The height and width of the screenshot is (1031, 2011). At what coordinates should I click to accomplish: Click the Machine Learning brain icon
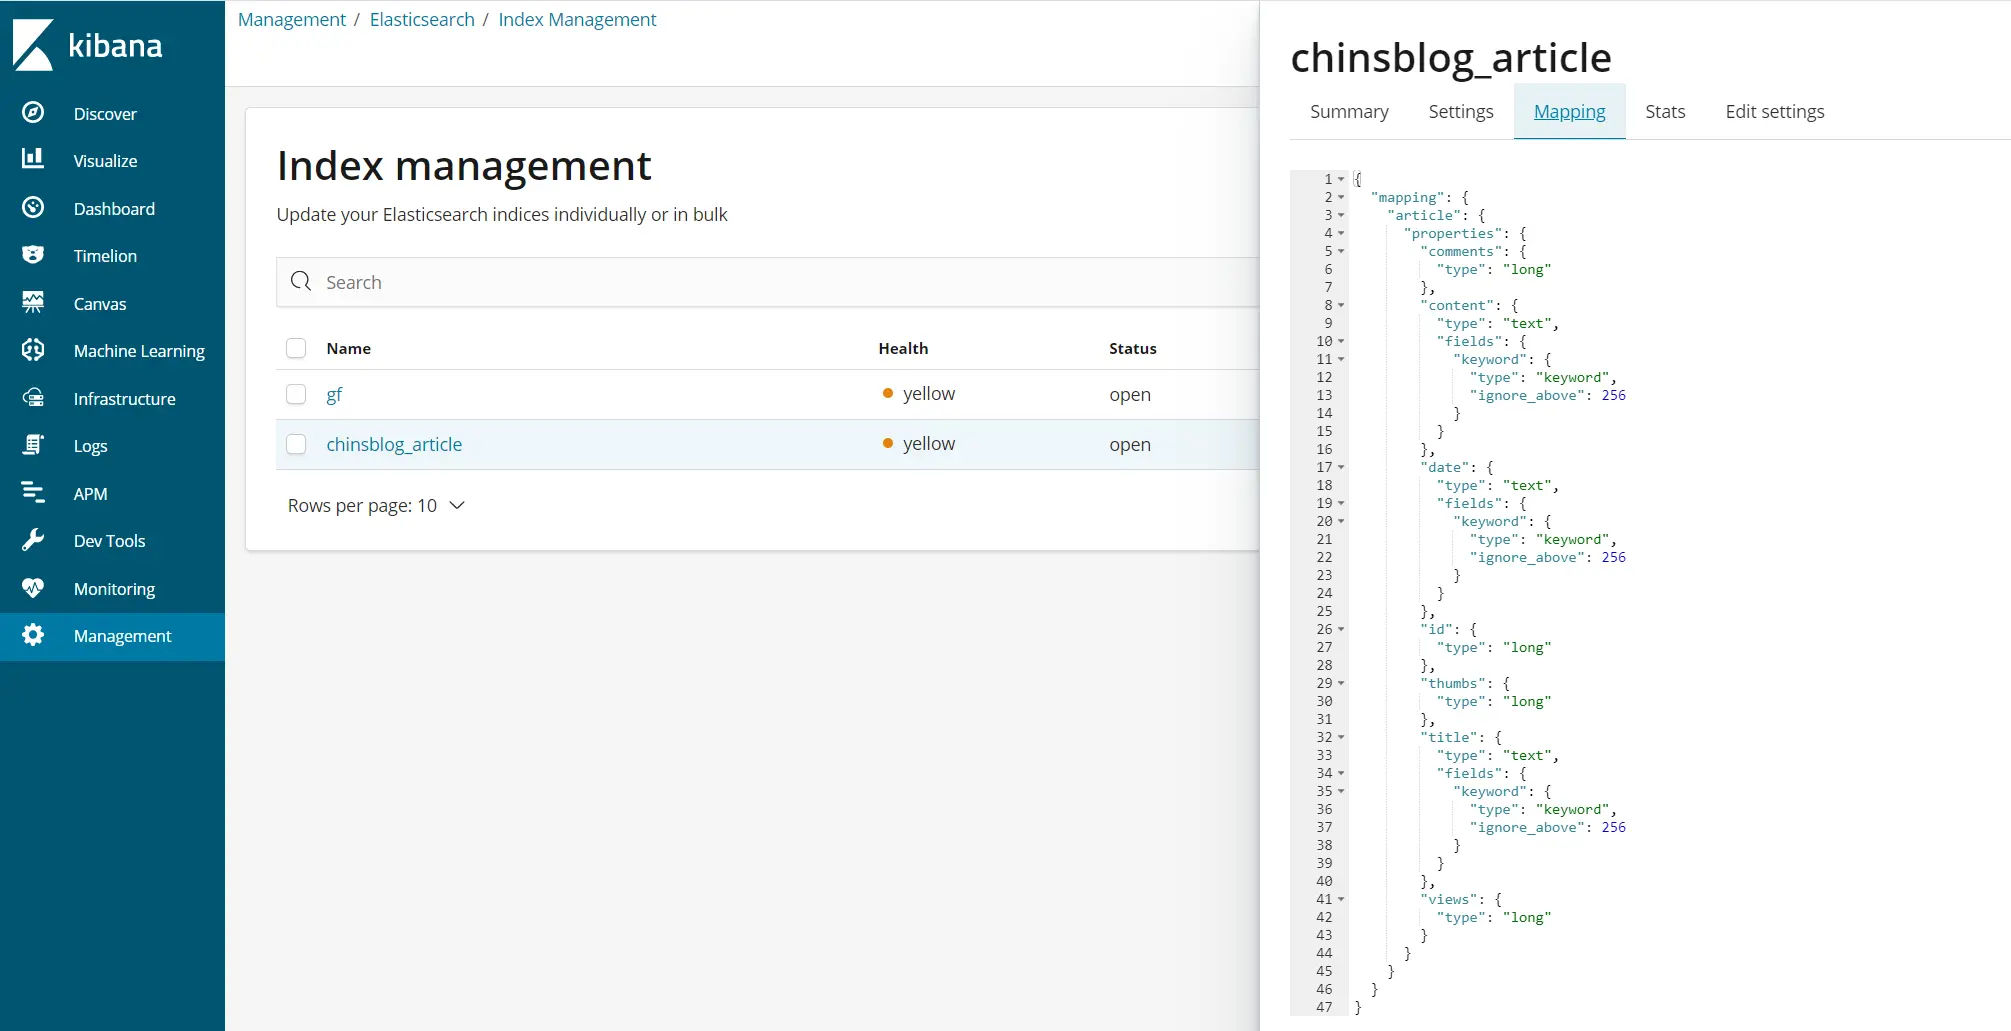33,350
